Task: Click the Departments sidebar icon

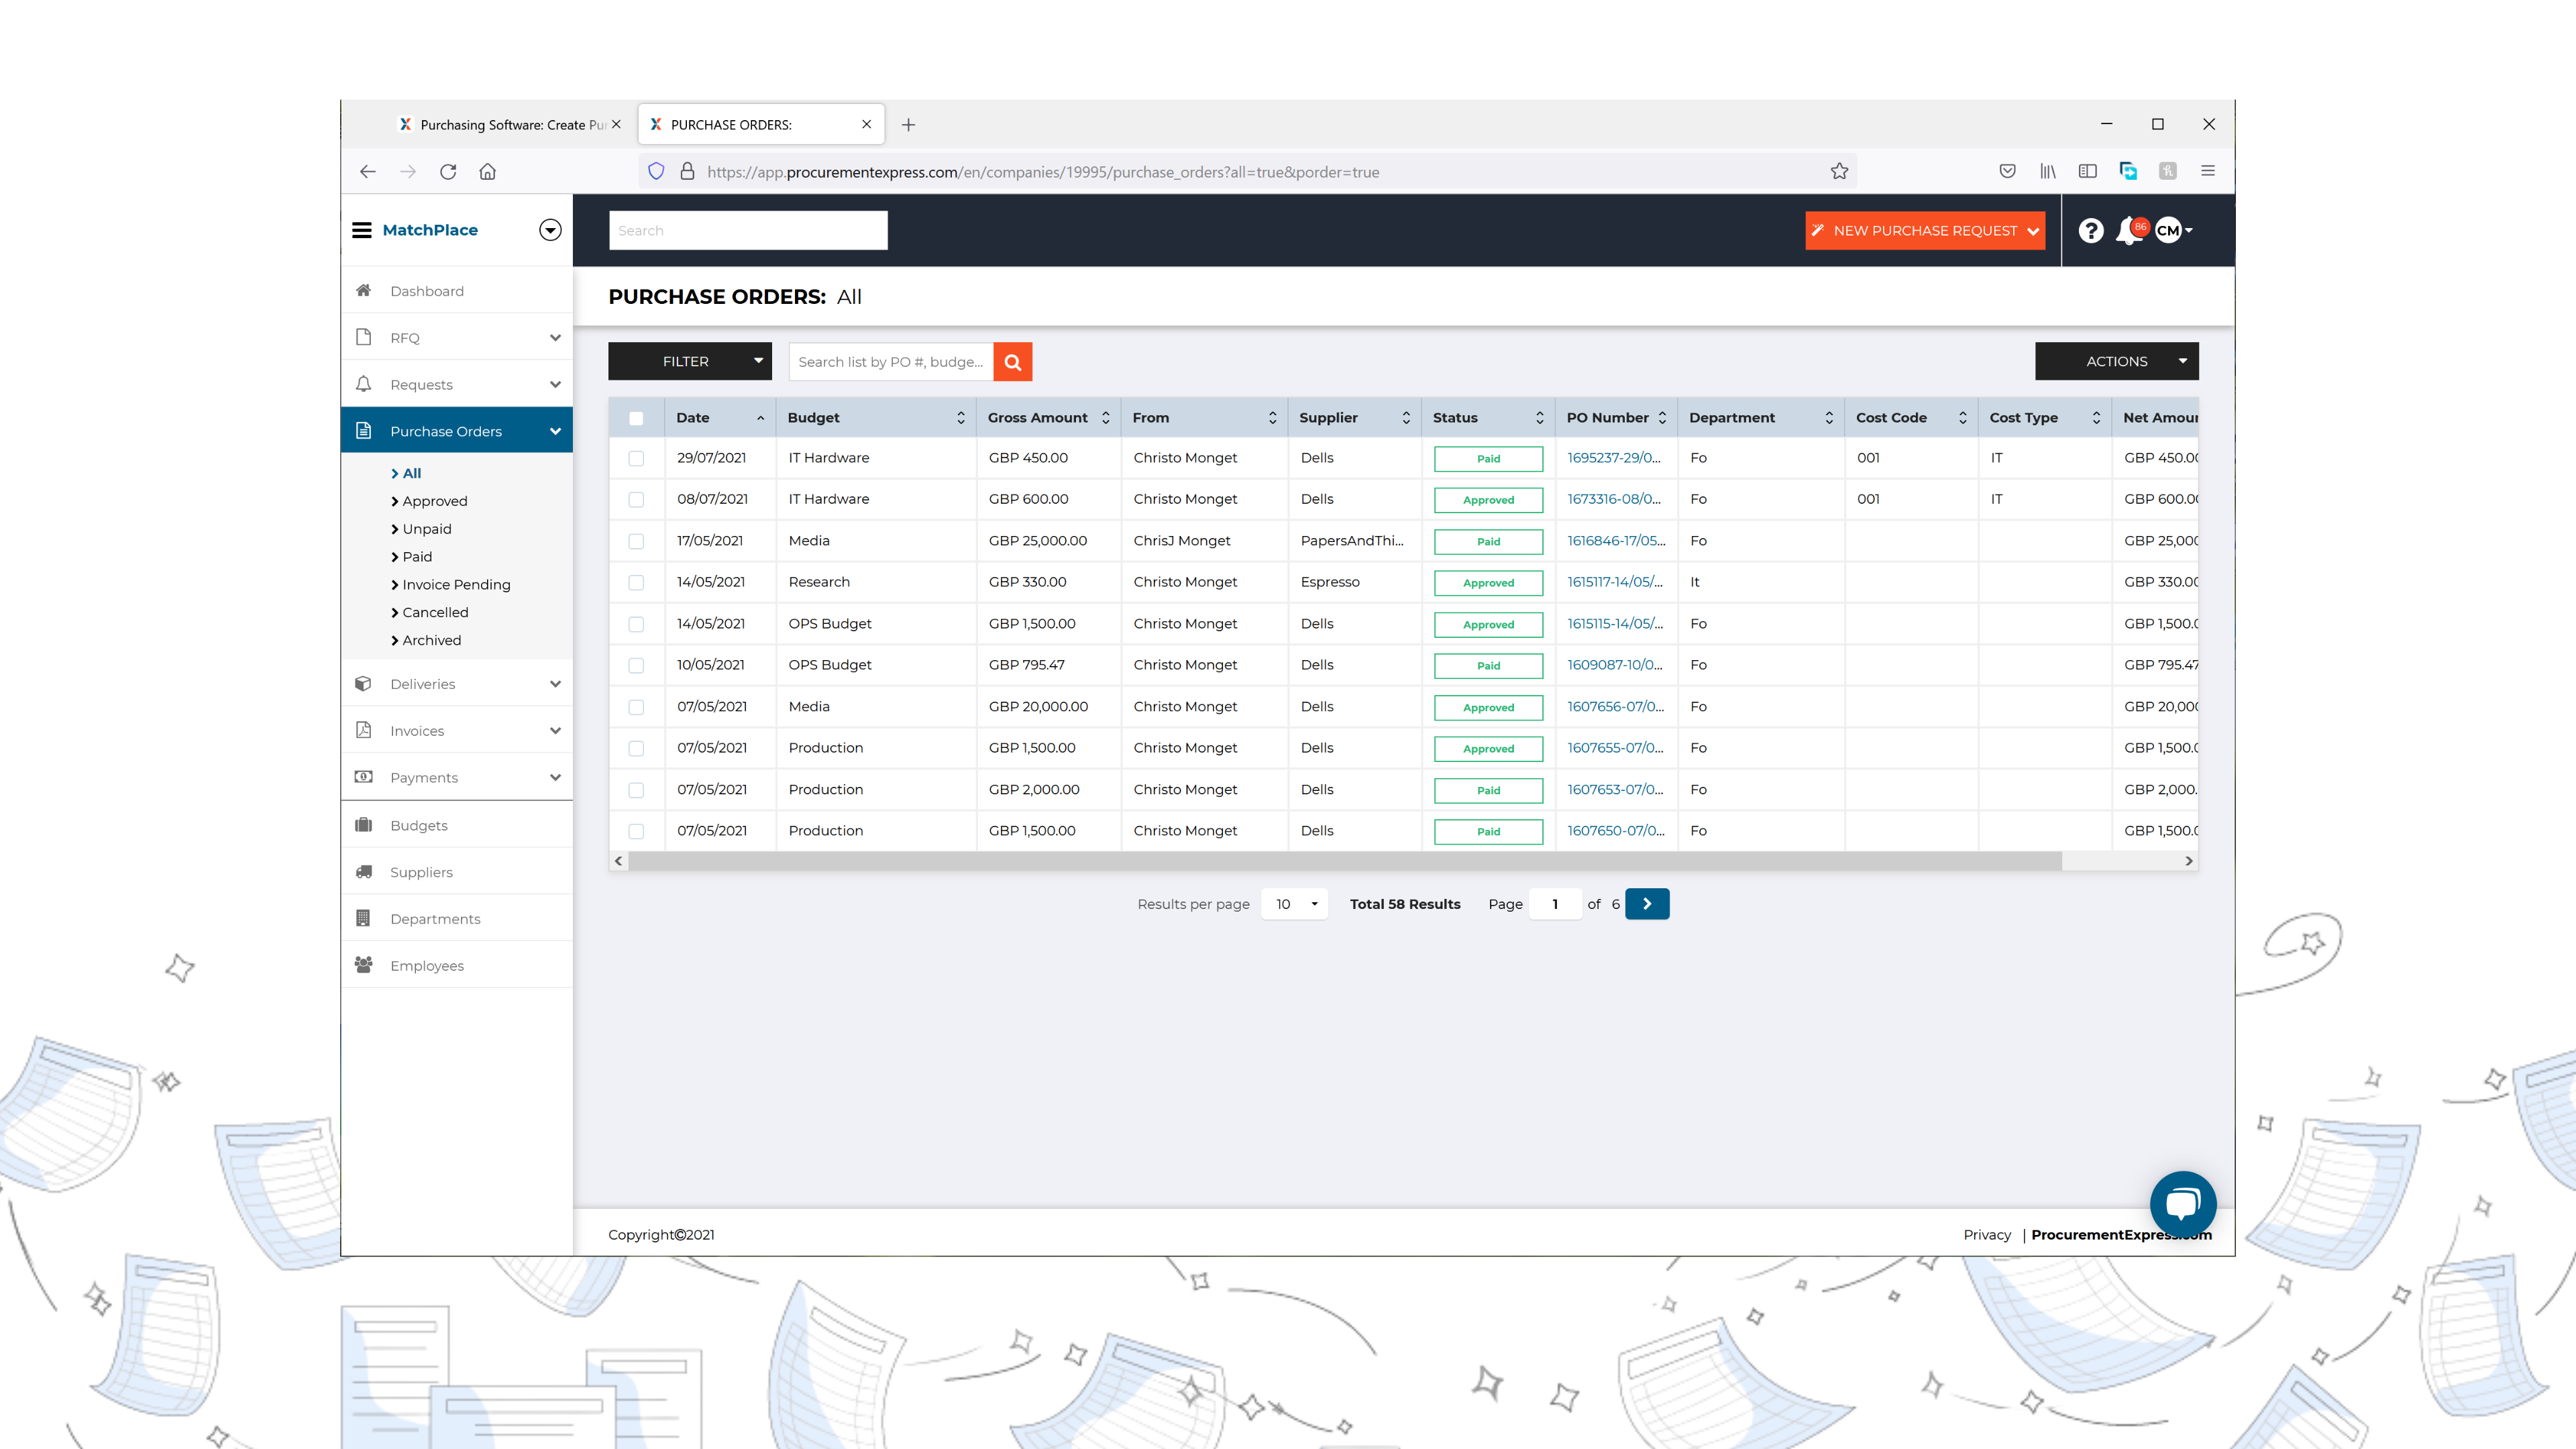Action: coord(364,917)
